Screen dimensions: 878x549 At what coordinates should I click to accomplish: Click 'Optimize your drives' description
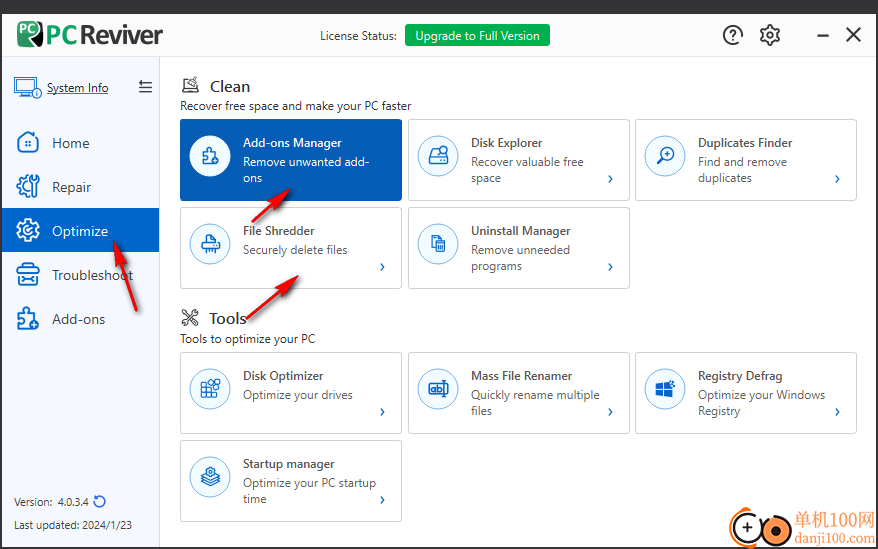(297, 395)
